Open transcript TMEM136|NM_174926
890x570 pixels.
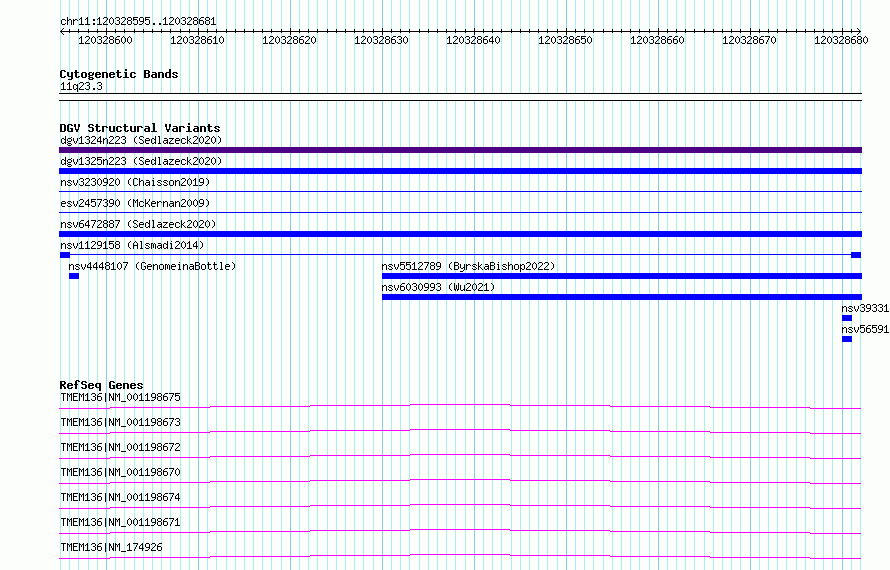pyautogui.click(x=111, y=547)
